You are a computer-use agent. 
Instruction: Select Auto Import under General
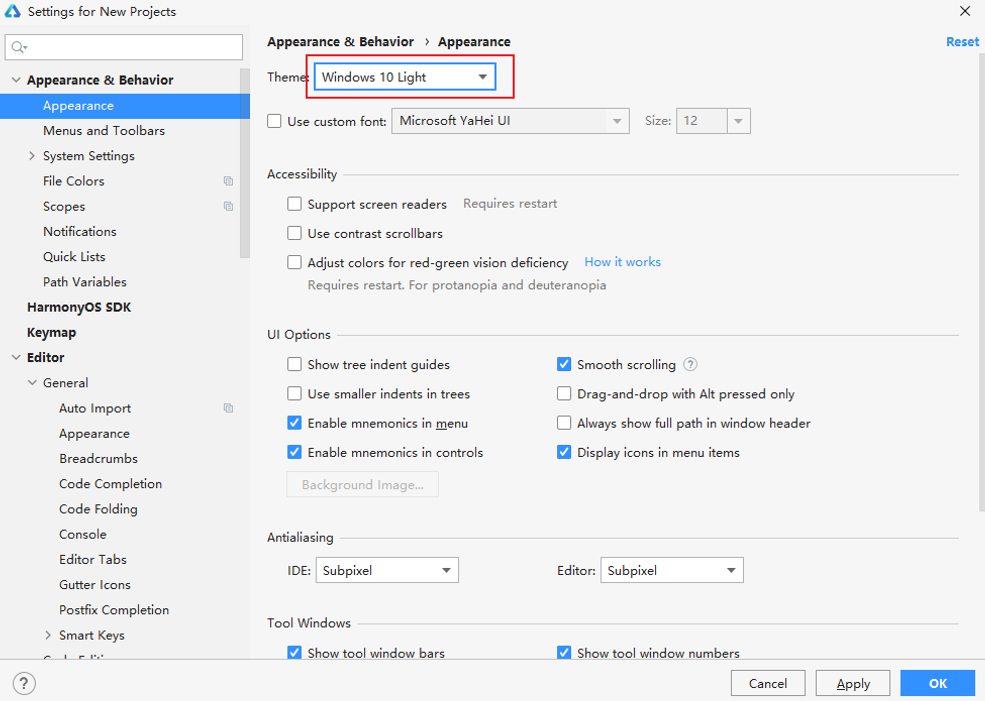(x=95, y=408)
